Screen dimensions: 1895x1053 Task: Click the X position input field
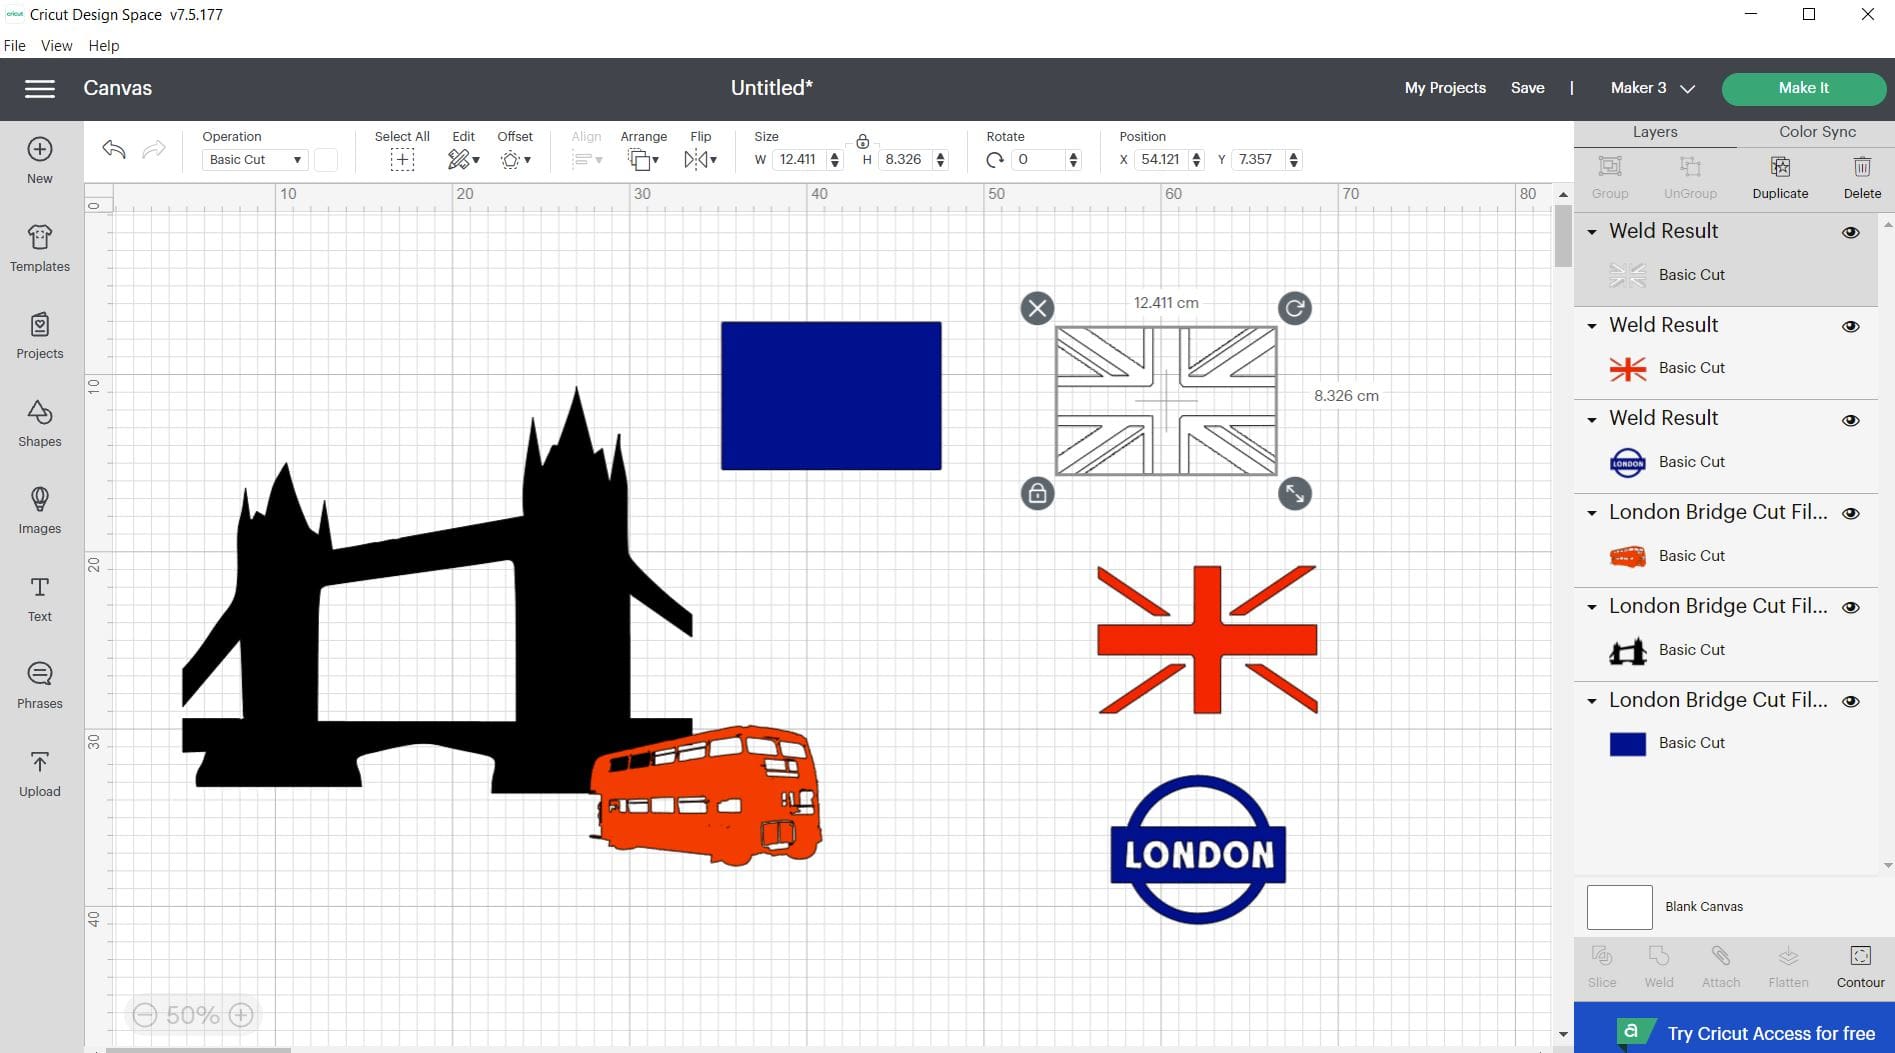point(1160,160)
